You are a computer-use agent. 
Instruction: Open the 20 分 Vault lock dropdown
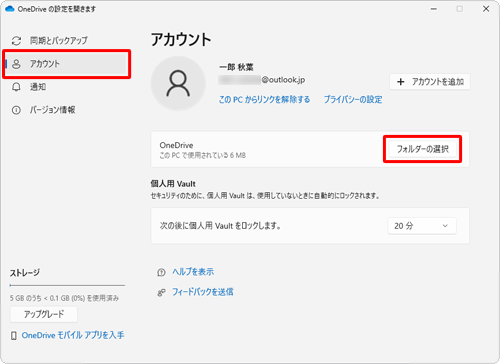tap(422, 226)
